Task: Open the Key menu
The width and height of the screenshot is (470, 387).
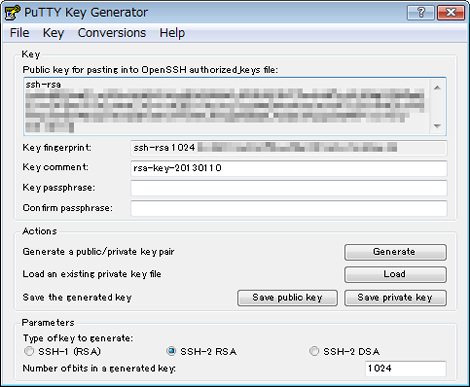Action: coord(53,33)
